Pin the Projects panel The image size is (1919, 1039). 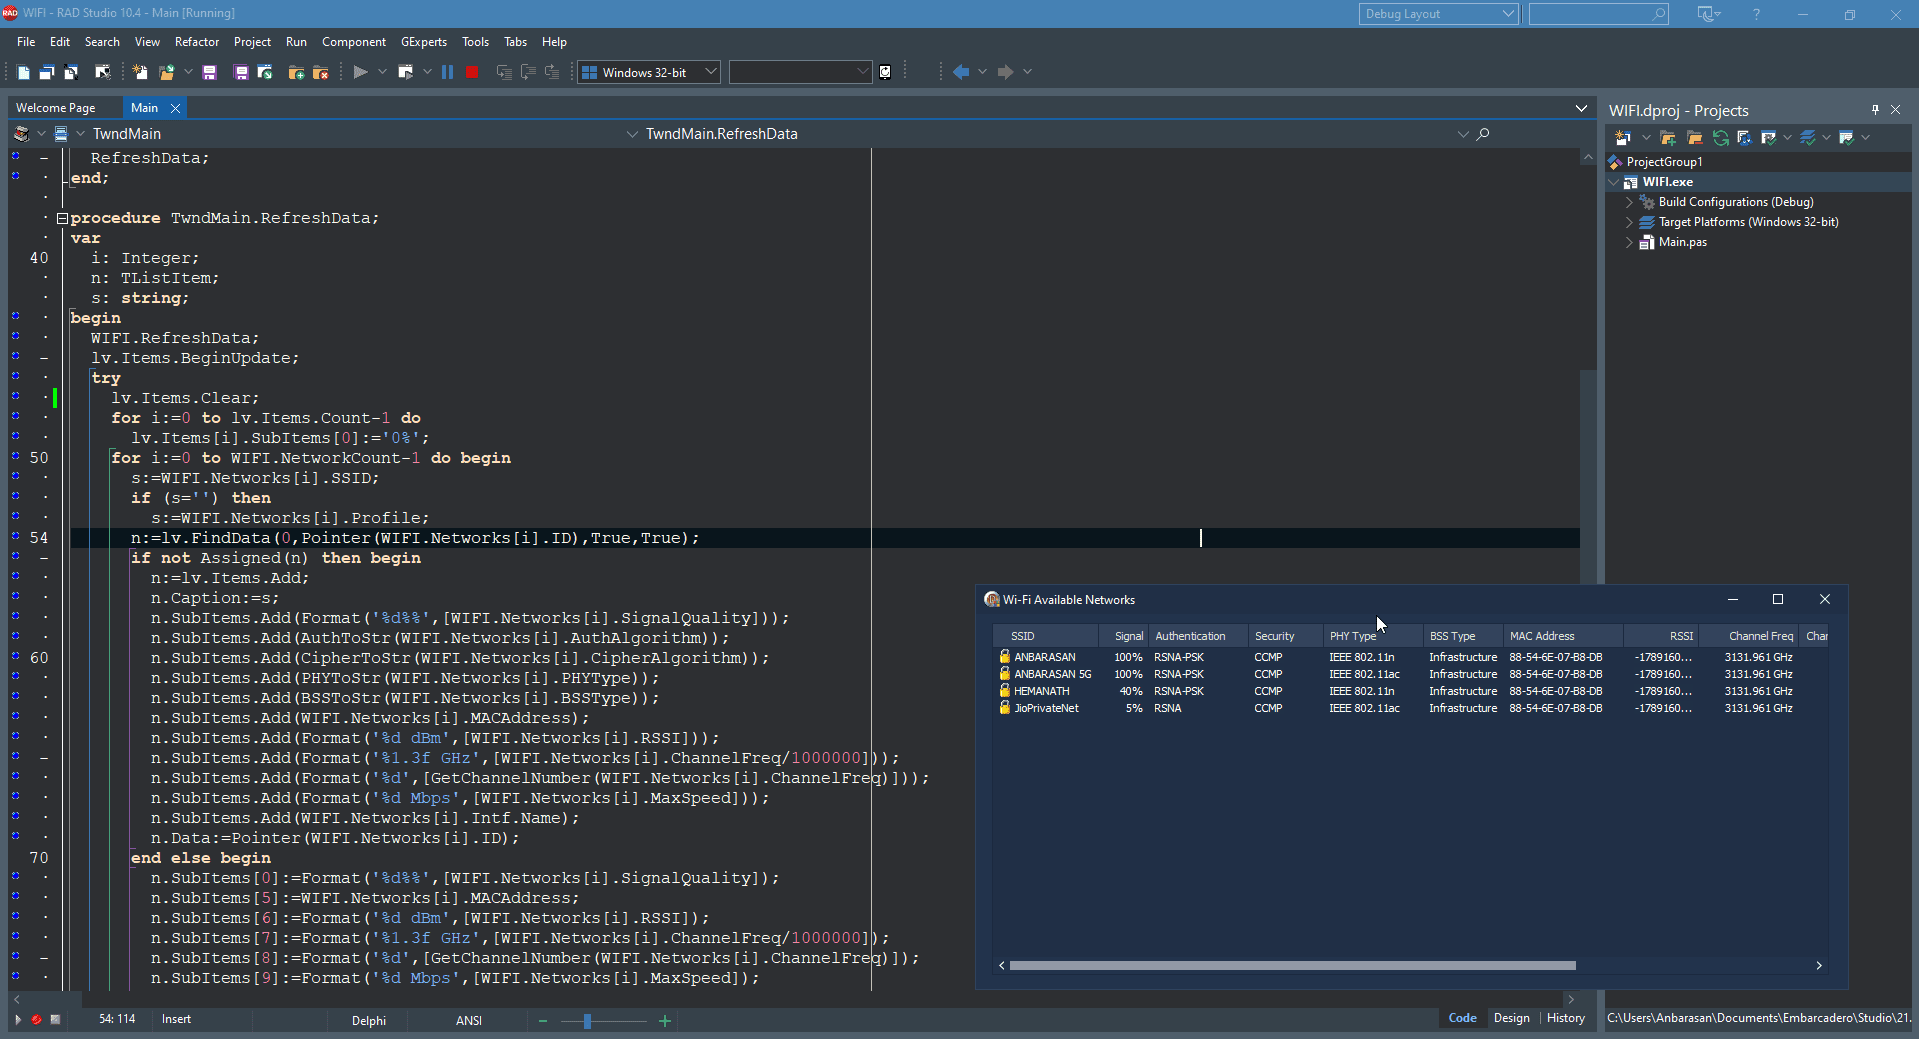click(1875, 110)
